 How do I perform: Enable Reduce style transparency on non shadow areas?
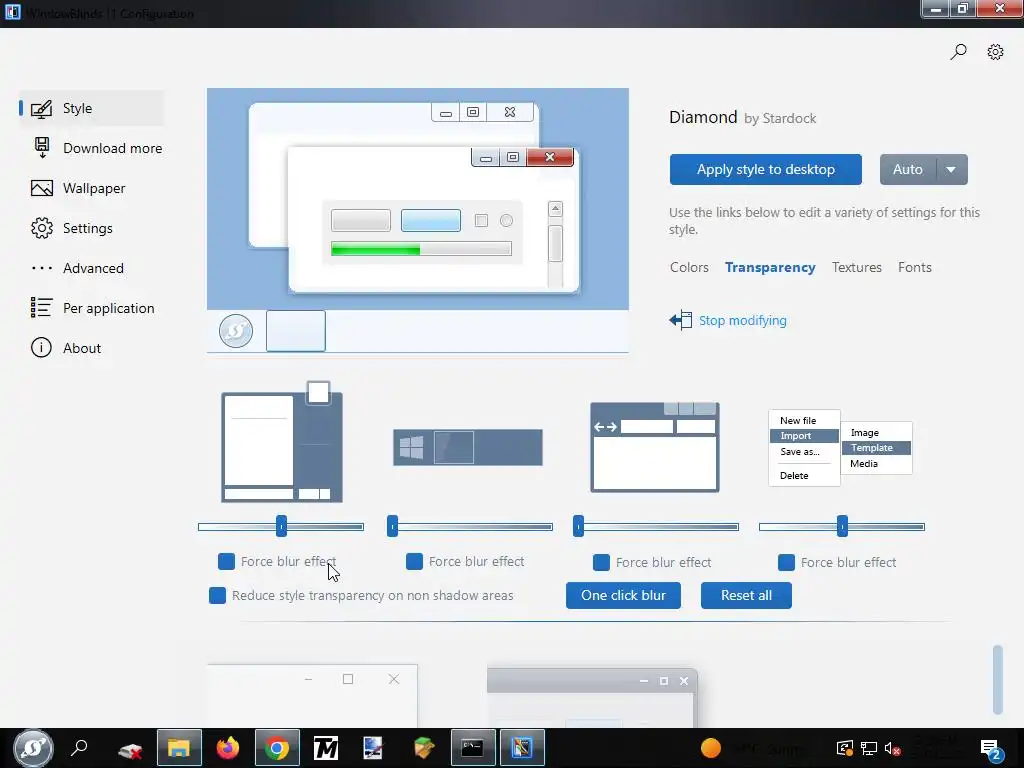click(x=217, y=596)
